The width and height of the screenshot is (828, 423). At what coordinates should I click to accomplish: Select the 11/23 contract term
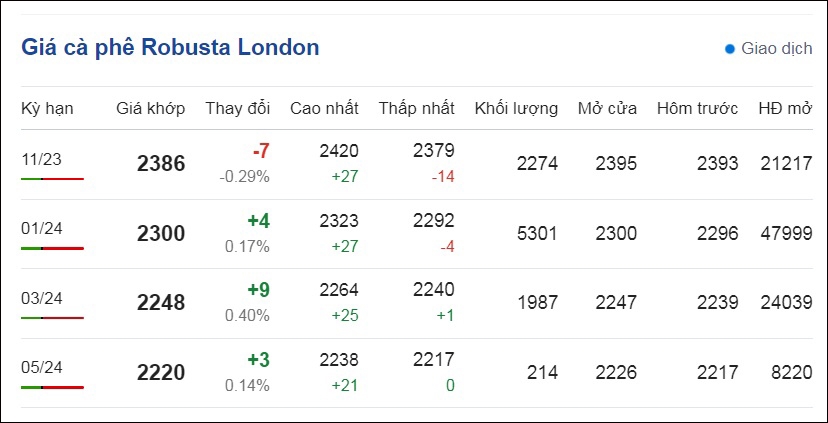[x=42, y=159]
